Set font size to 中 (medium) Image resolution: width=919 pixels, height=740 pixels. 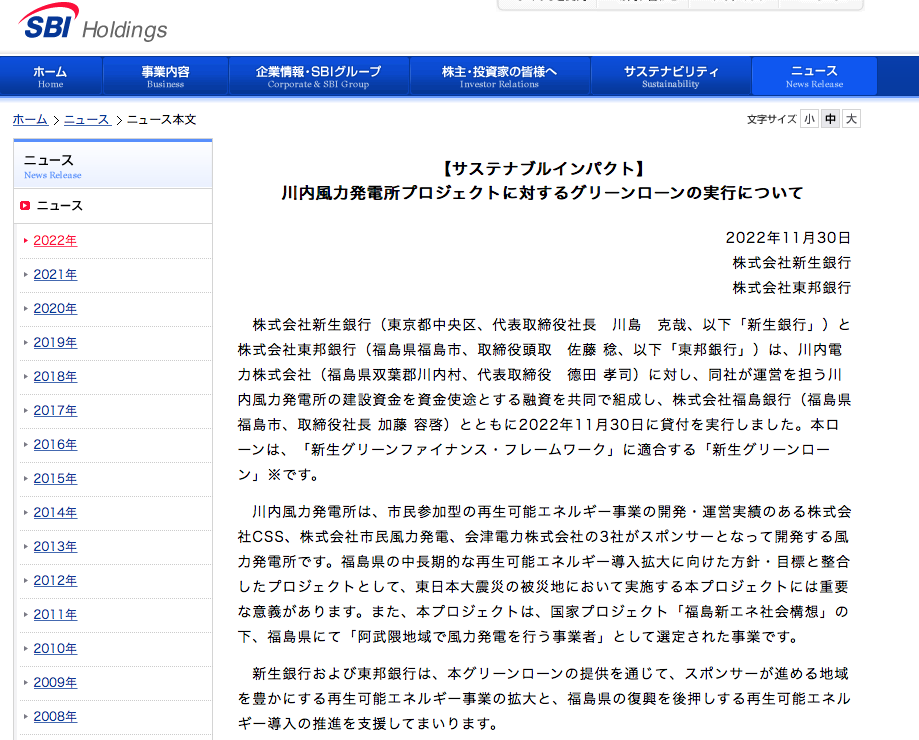coord(830,119)
